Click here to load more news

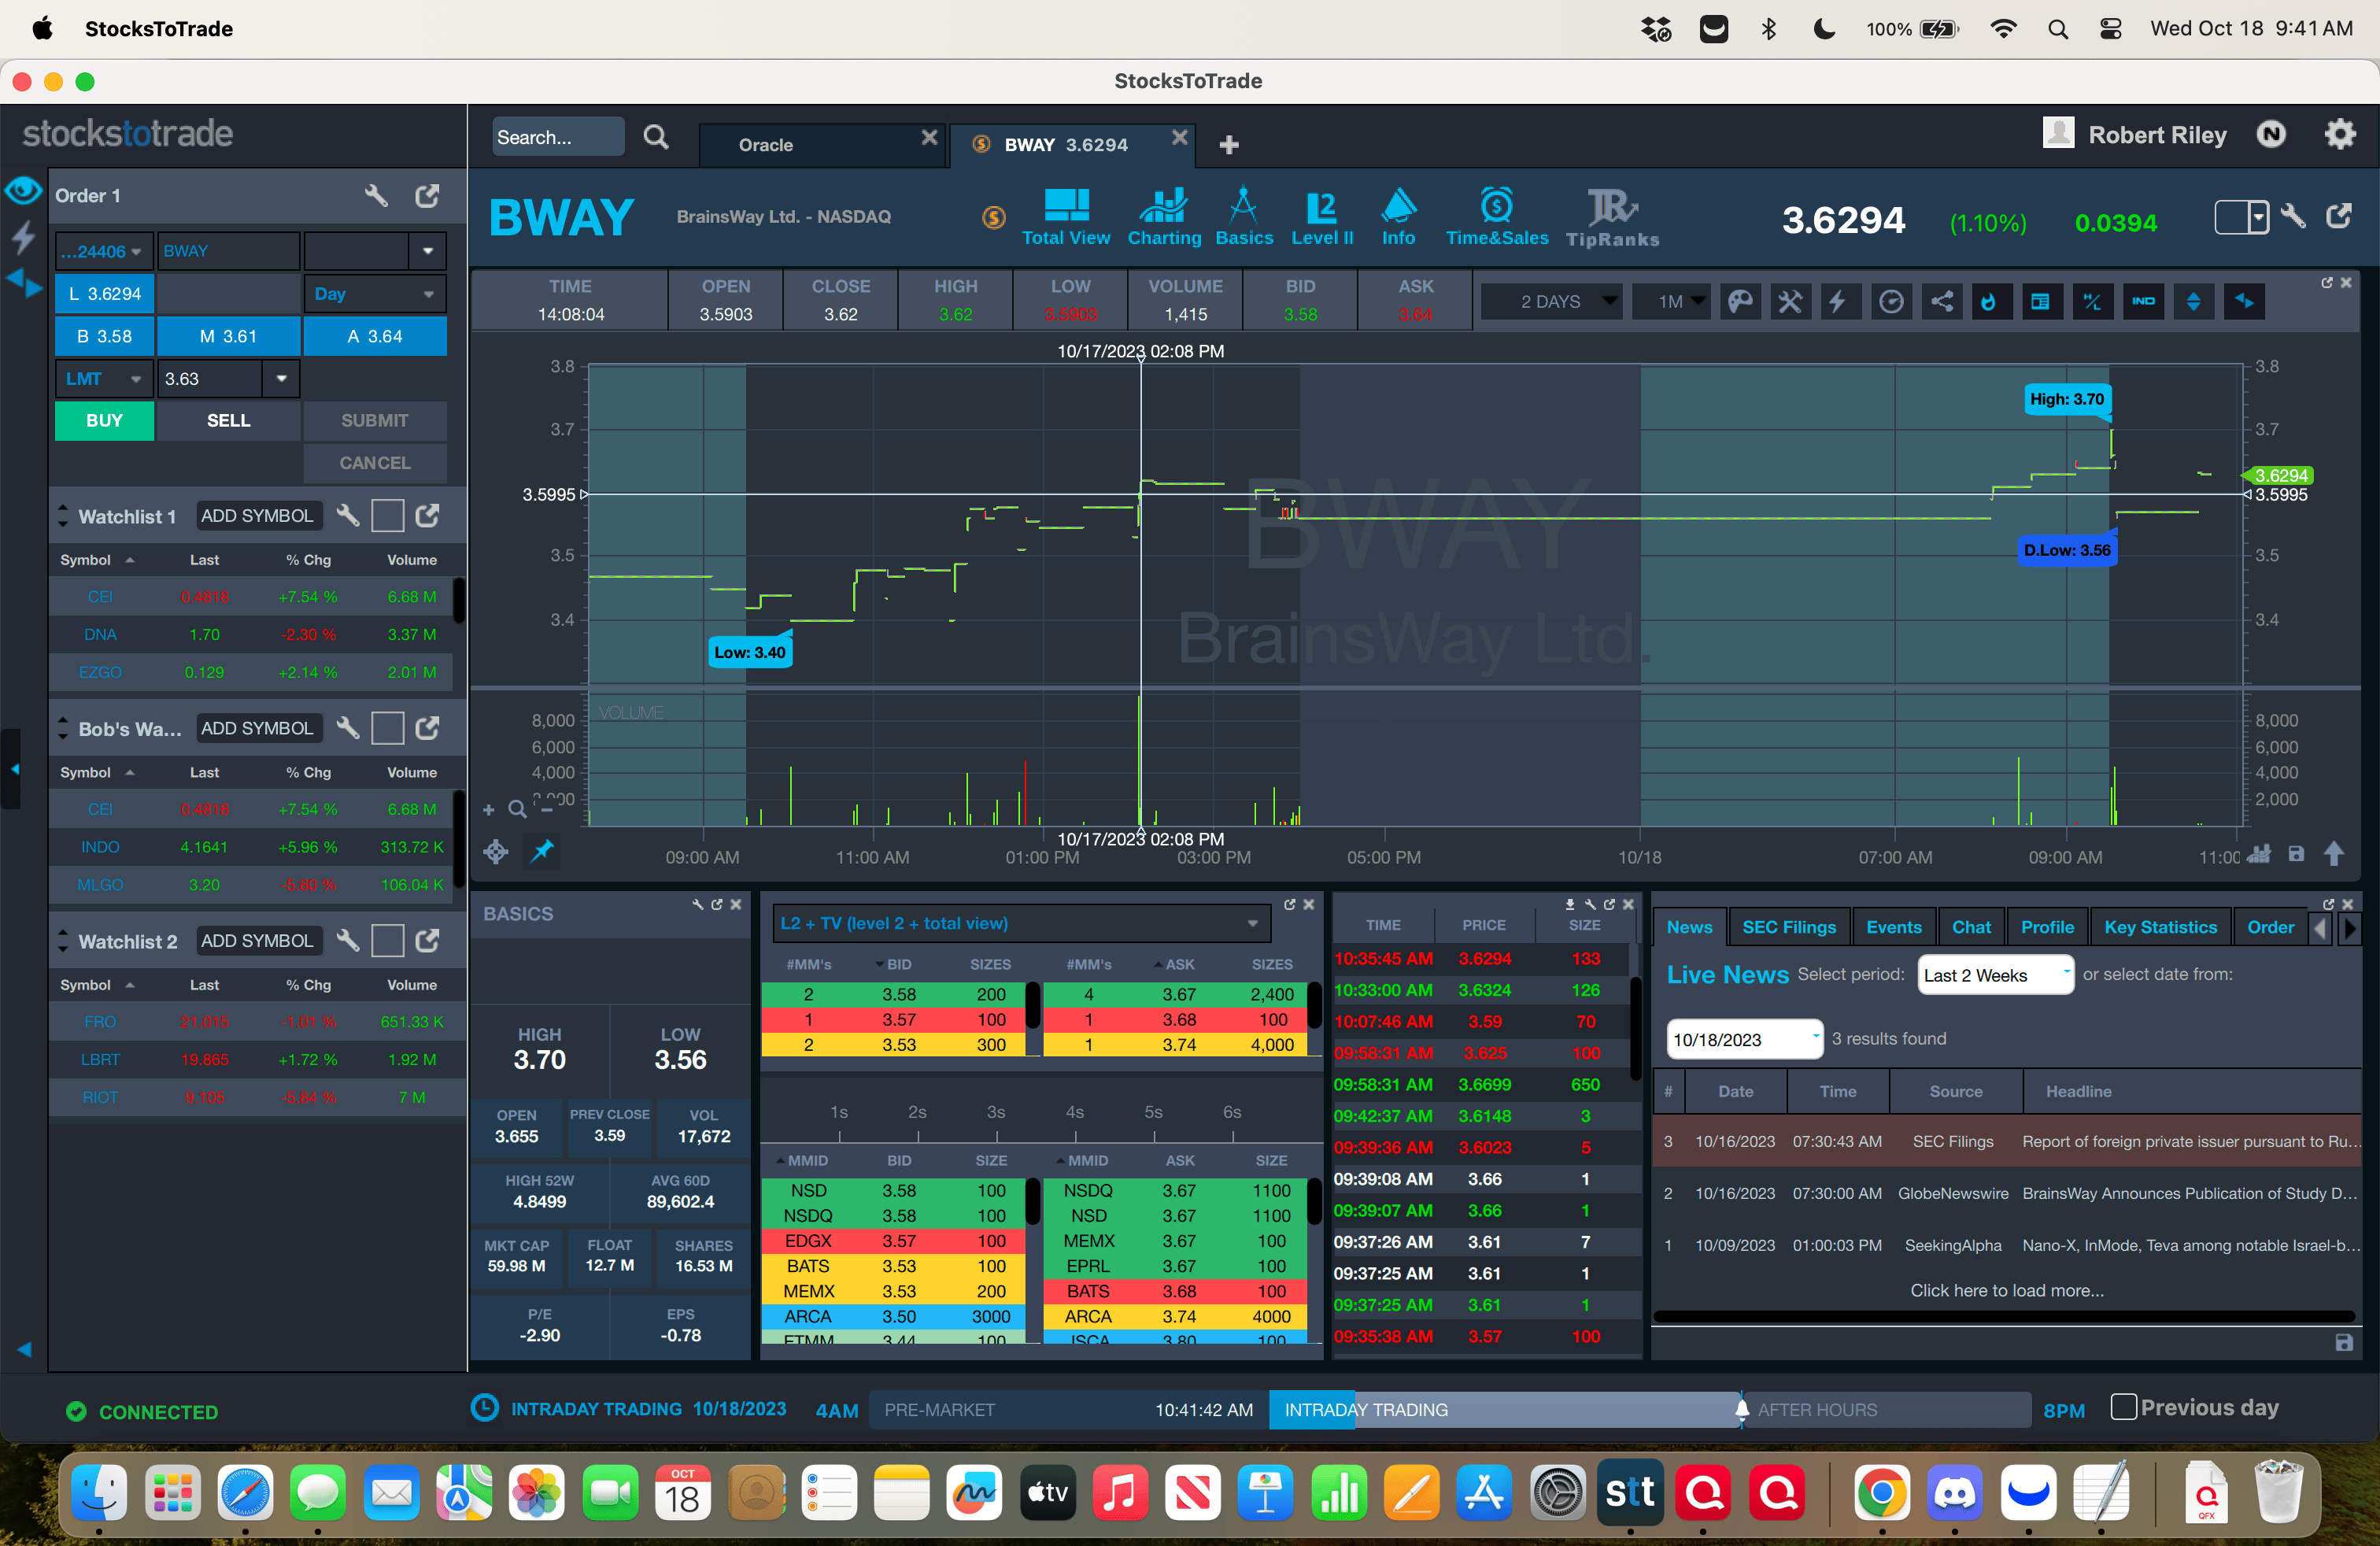pyautogui.click(x=2006, y=1290)
